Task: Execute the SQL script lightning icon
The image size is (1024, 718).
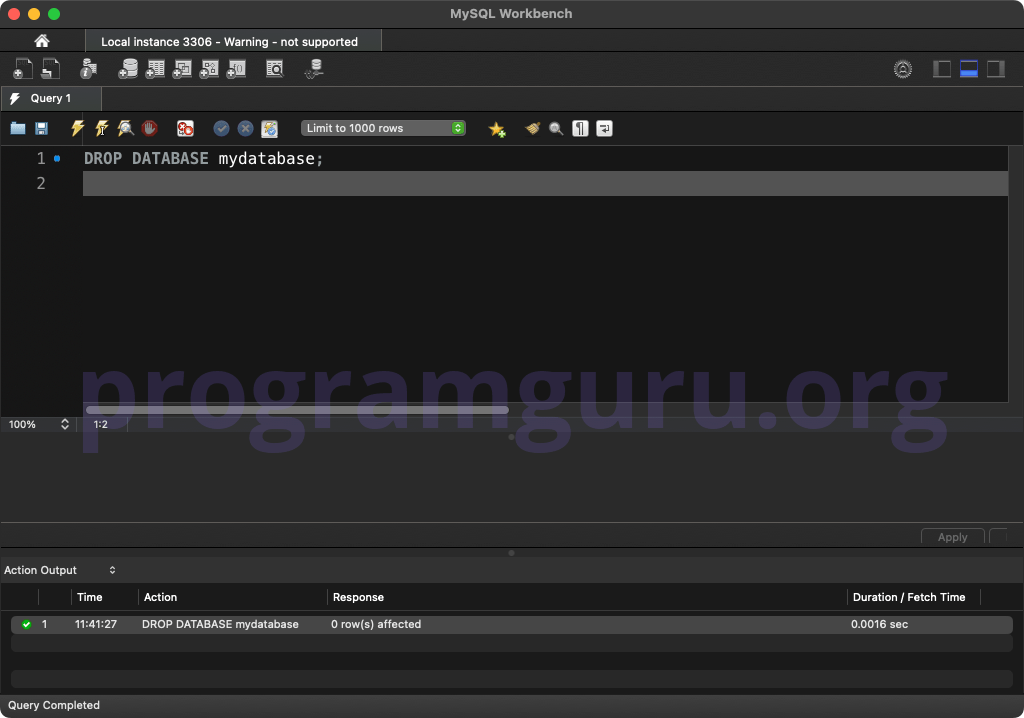Action: [x=77, y=128]
